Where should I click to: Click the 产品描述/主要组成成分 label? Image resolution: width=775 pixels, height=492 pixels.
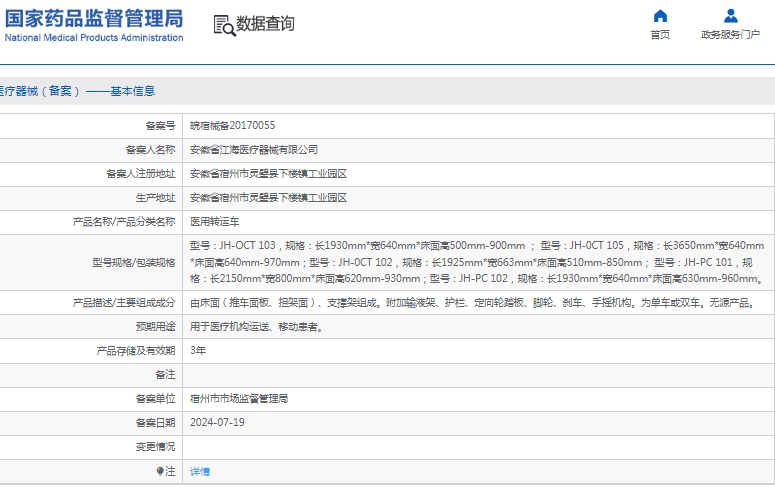124,303
